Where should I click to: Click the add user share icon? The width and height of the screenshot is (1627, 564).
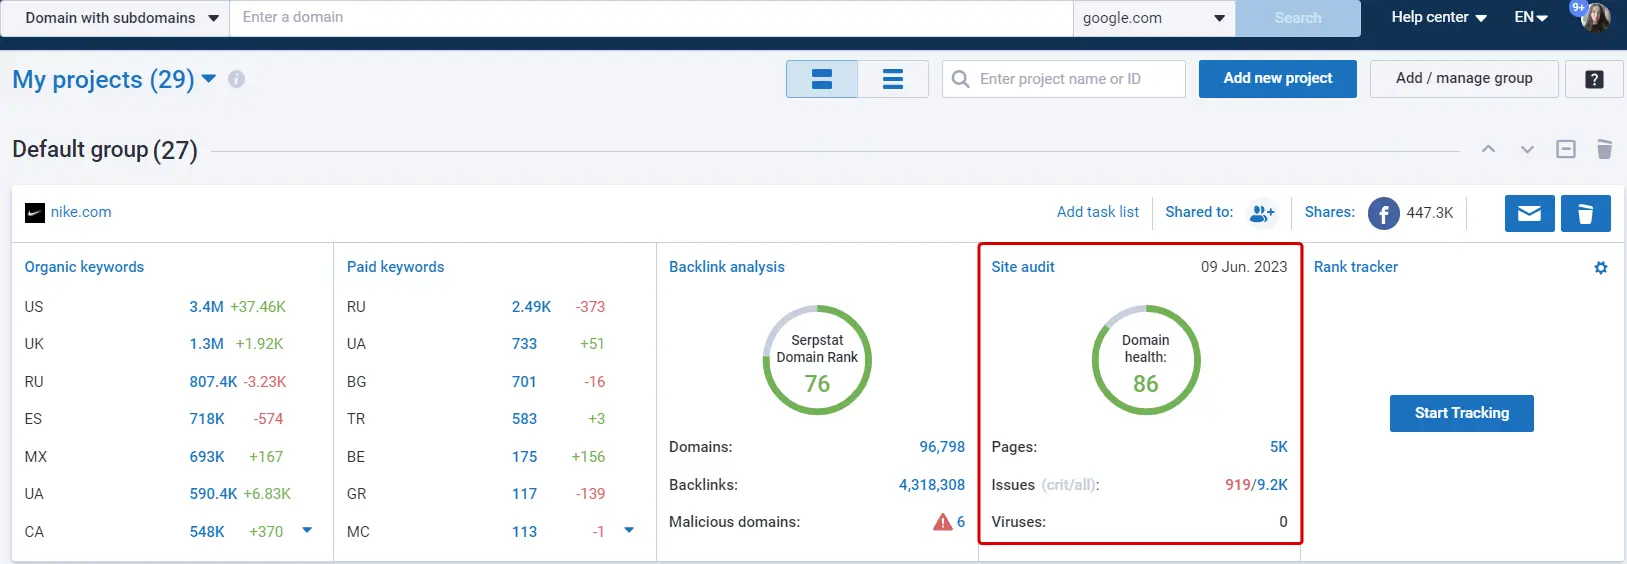(x=1262, y=213)
